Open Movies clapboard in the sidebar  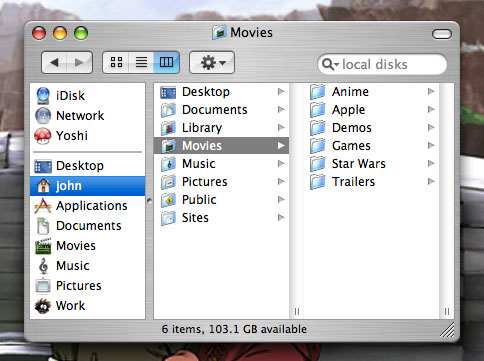[87, 246]
